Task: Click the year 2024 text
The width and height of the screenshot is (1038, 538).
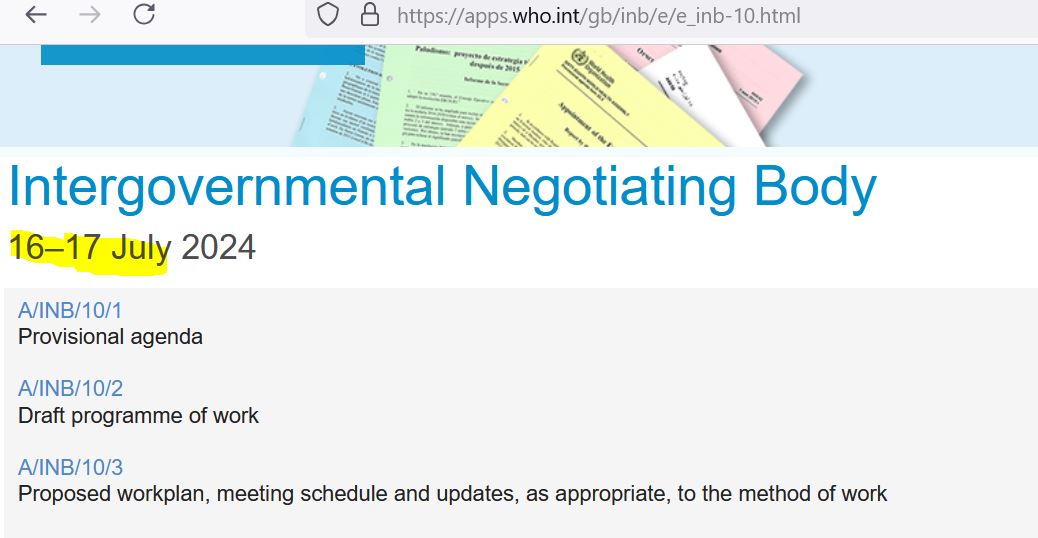Action: pos(218,247)
